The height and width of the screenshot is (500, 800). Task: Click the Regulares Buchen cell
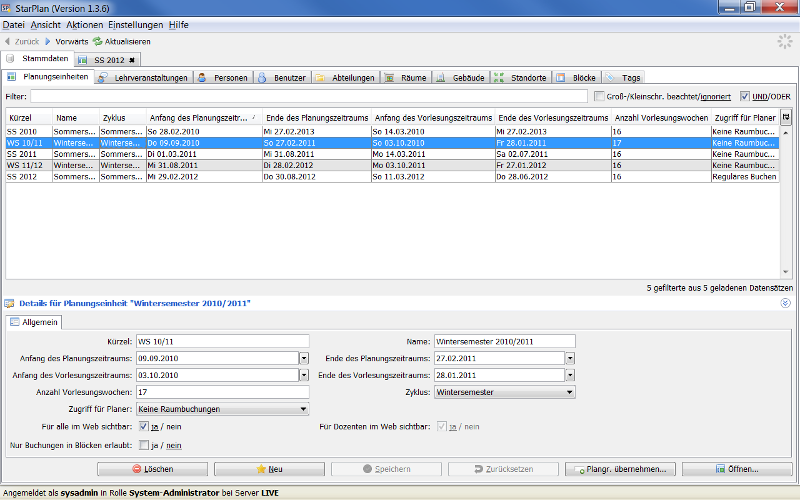(x=745, y=177)
